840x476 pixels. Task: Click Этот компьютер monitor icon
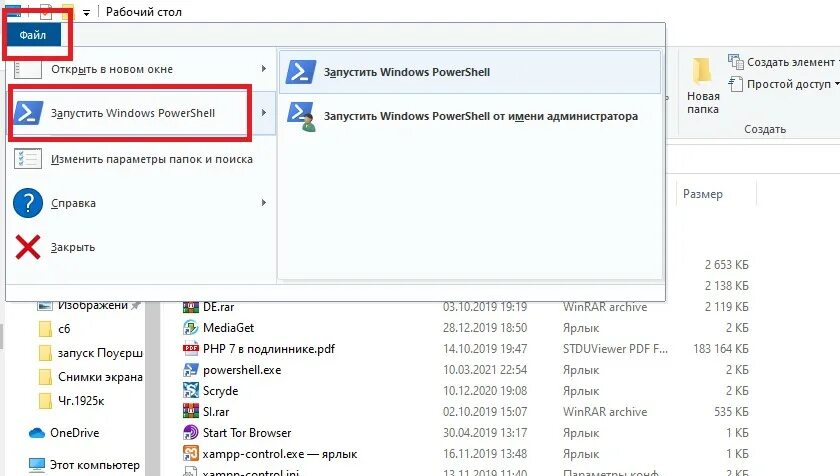pos(36,465)
